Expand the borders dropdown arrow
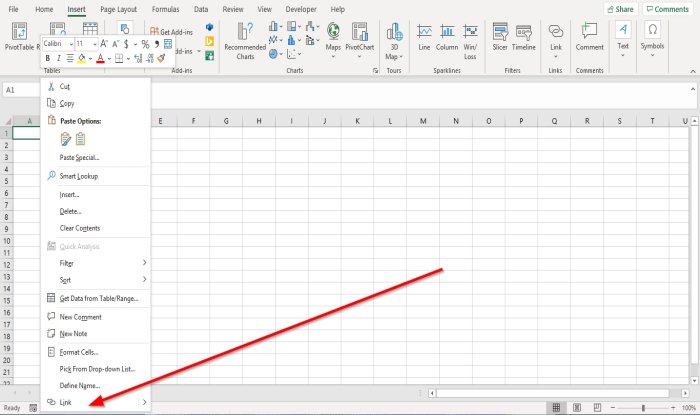Viewport: 700px width, 415px height. point(128,58)
